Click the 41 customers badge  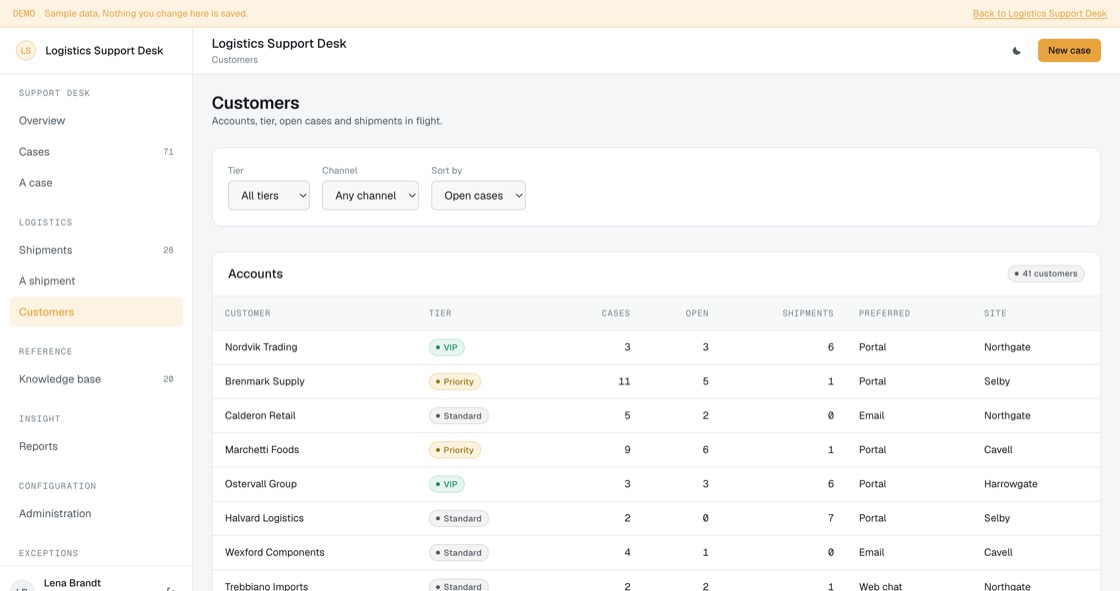tap(1046, 274)
